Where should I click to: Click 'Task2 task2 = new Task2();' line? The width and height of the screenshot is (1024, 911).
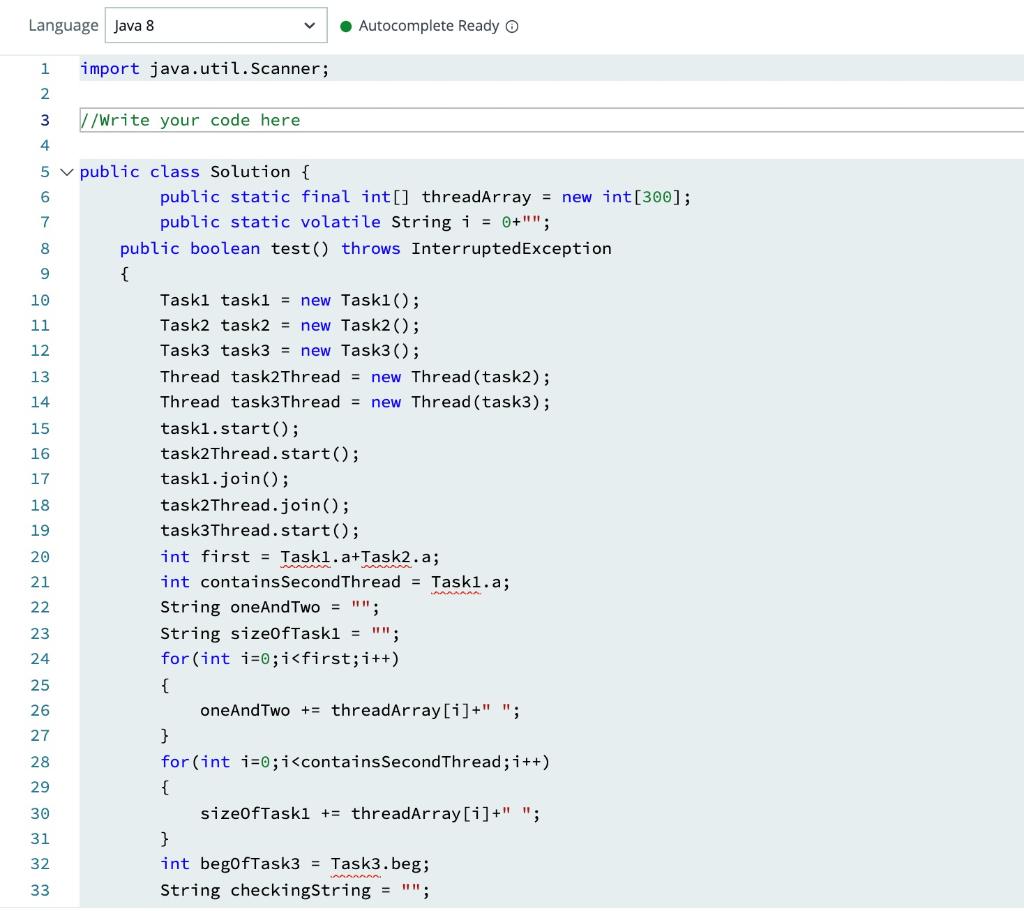coord(290,325)
